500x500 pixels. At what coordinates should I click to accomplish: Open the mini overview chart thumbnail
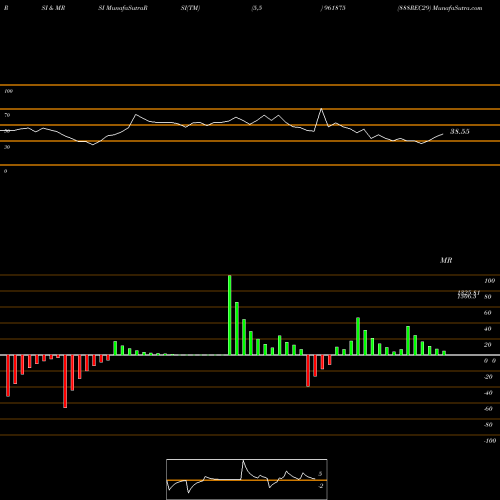[247, 479]
